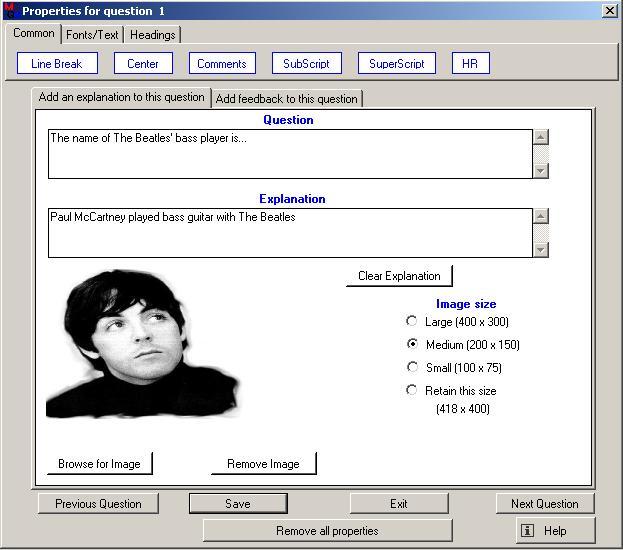Switch to the Fonts/Text tab

click(x=92, y=35)
